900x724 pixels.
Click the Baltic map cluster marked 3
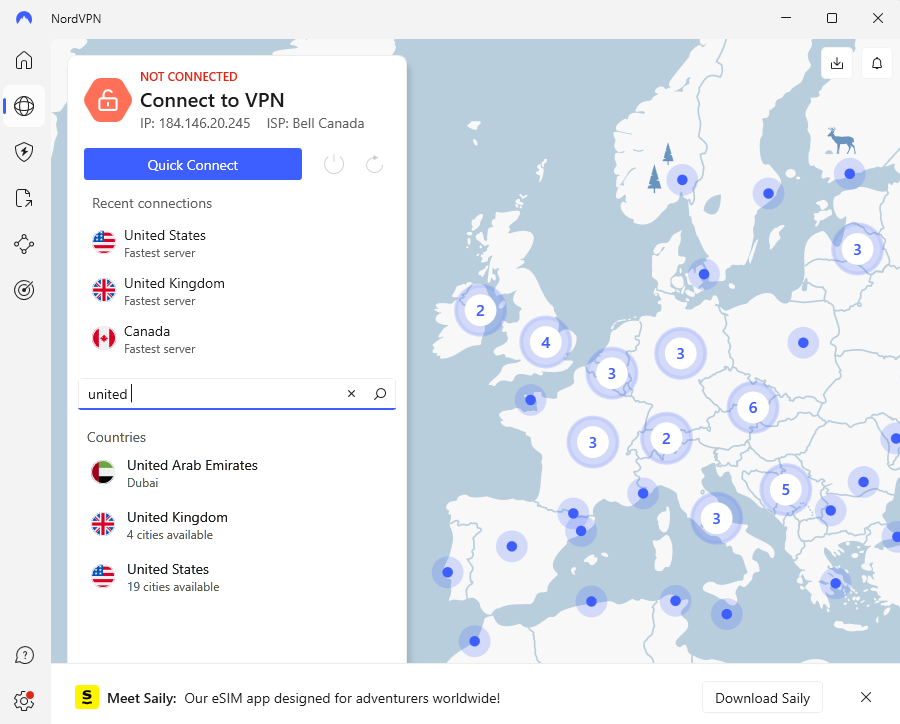pyautogui.click(x=857, y=249)
